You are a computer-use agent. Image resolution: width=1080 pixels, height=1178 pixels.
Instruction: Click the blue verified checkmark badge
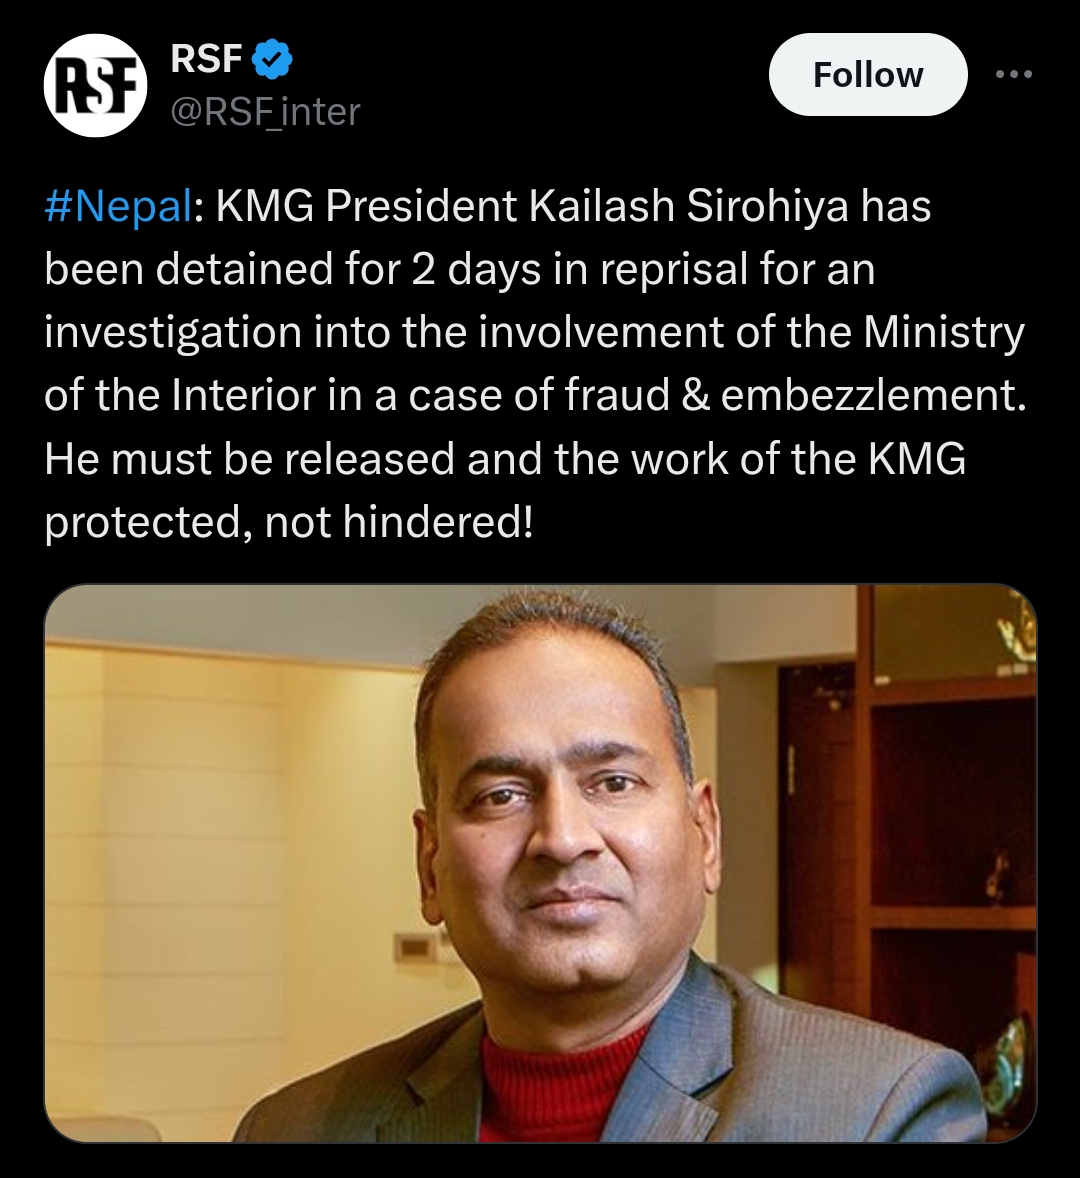pyautogui.click(x=272, y=59)
